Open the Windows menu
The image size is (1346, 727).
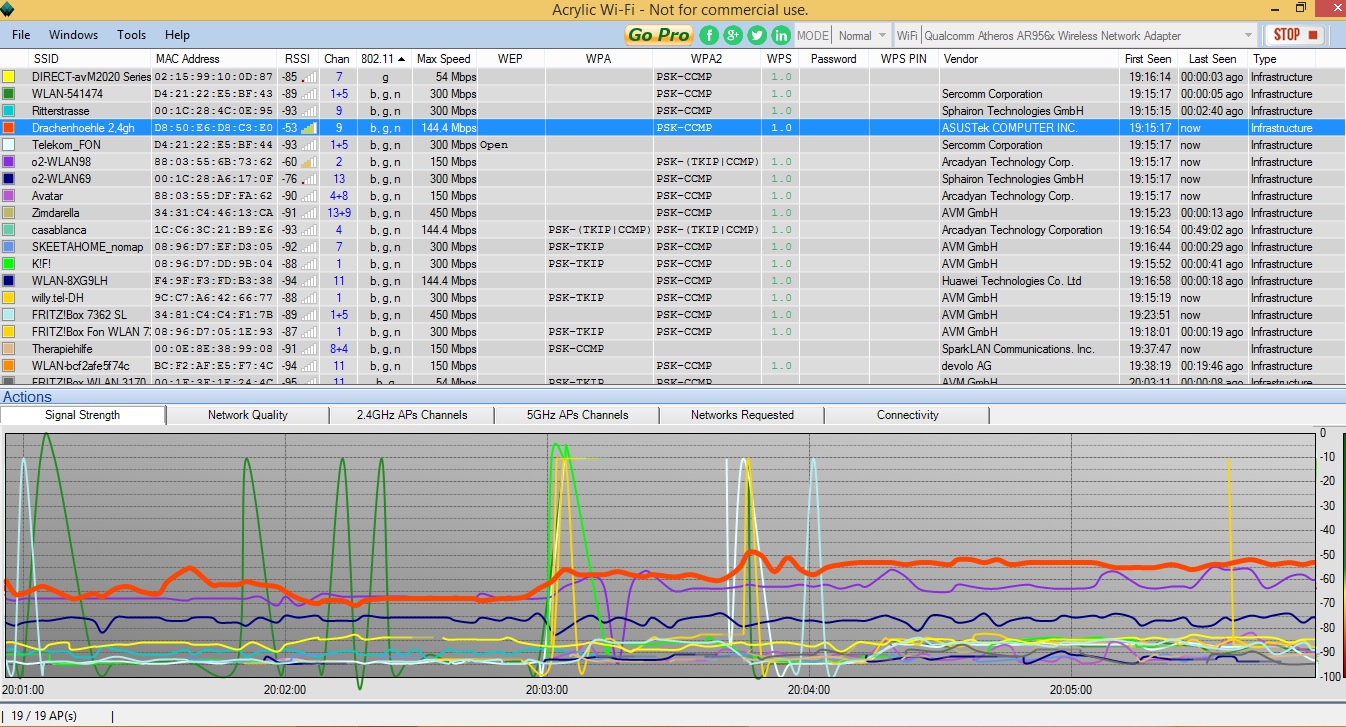(x=73, y=35)
